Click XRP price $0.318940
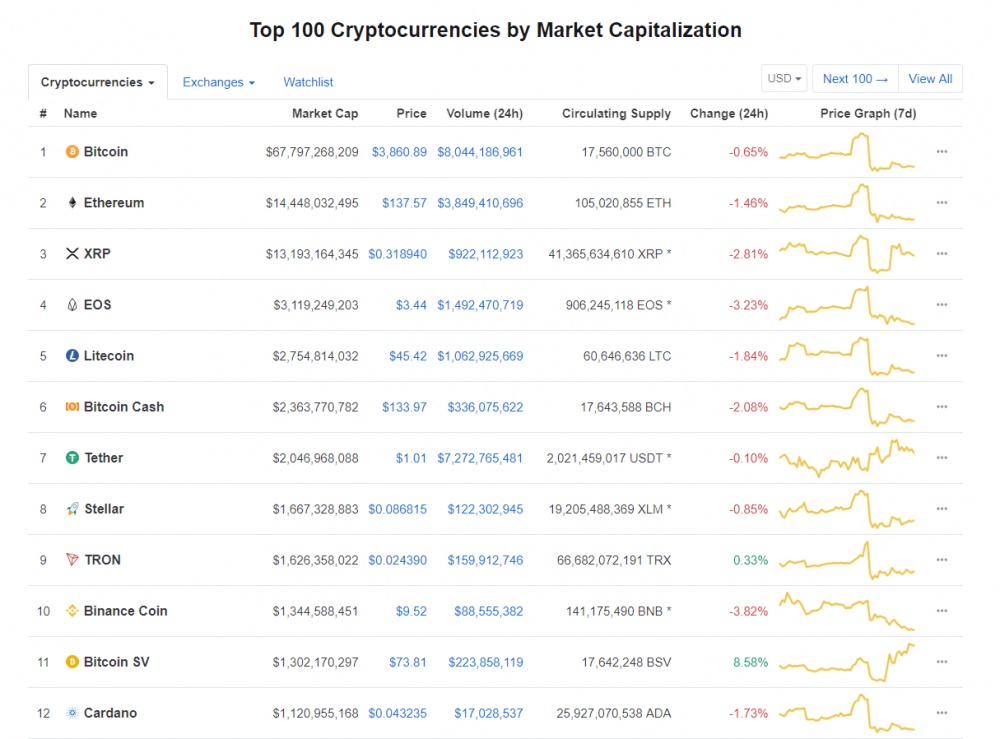The width and height of the screenshot is (1000, 739). point(397,254)
